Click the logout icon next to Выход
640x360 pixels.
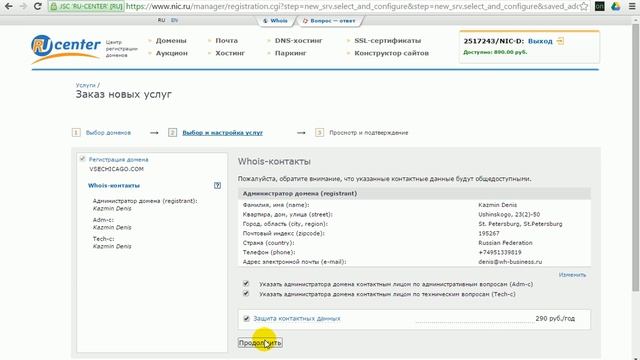[560, 41]
